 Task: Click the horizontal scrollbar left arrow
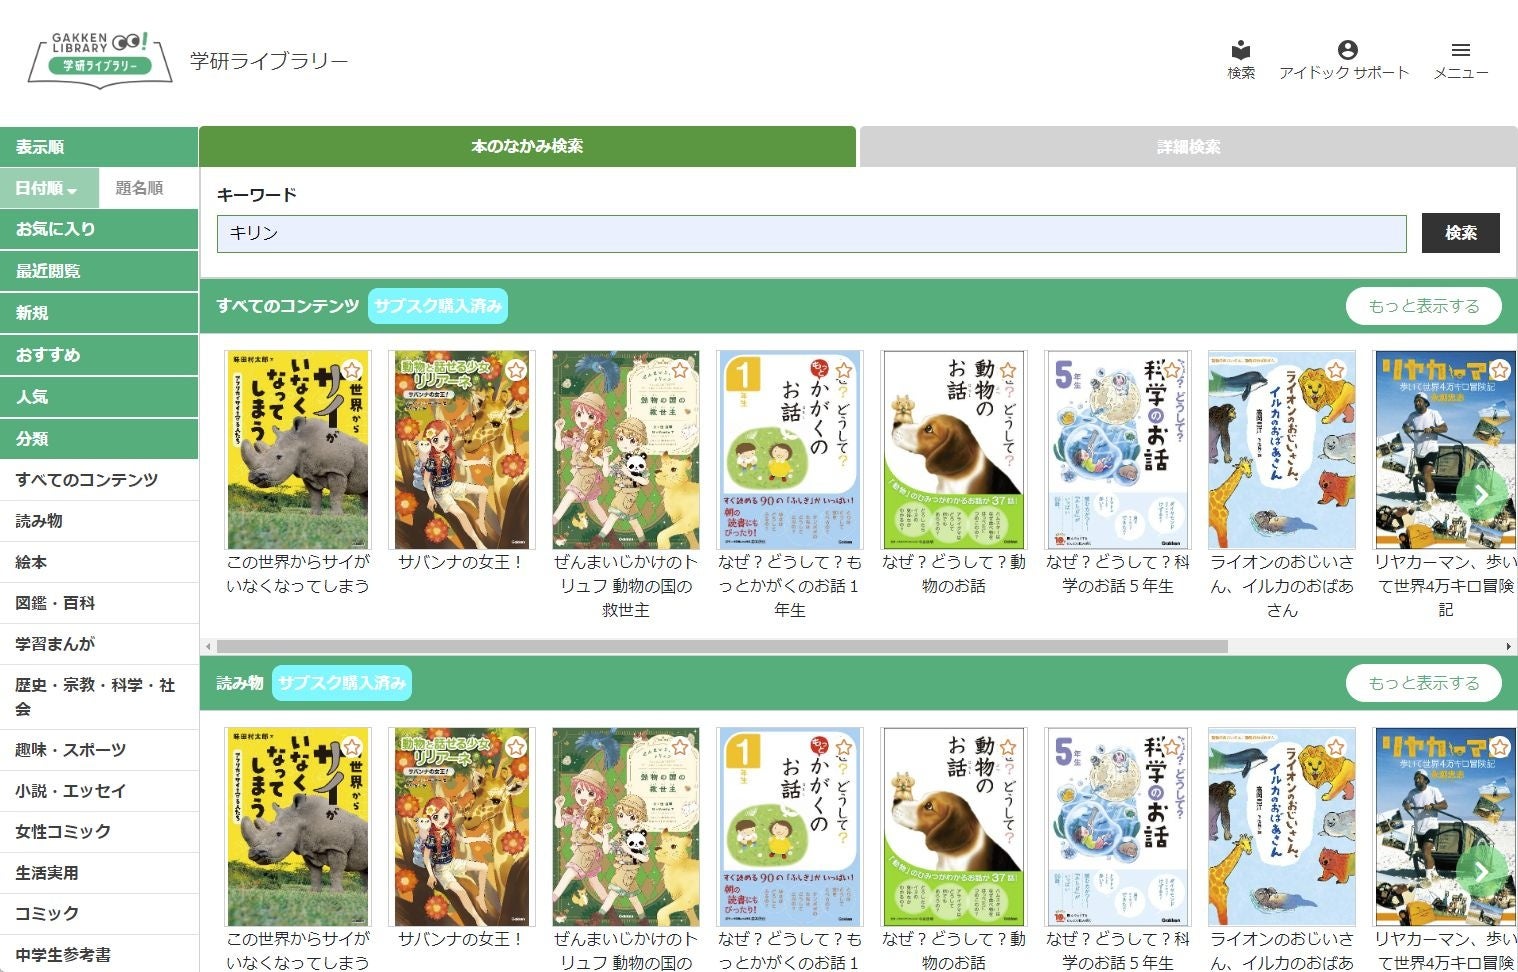tap(207, 647)
